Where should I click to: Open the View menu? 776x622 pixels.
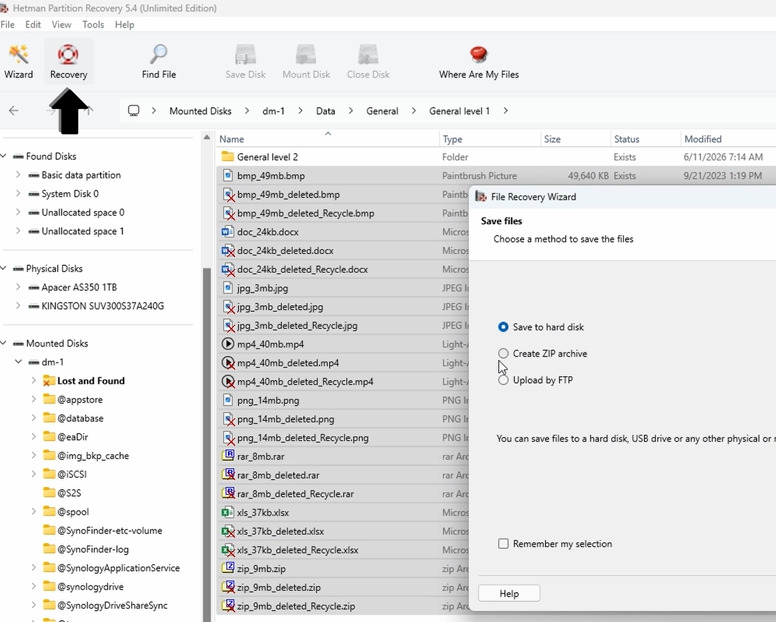(x=61, y=24)
